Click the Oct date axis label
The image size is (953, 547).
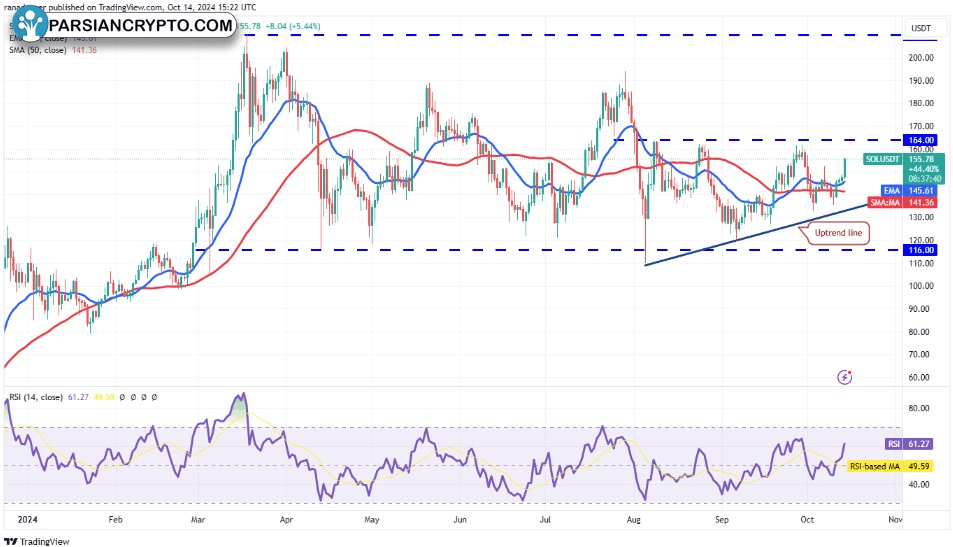tap(807, 520)
